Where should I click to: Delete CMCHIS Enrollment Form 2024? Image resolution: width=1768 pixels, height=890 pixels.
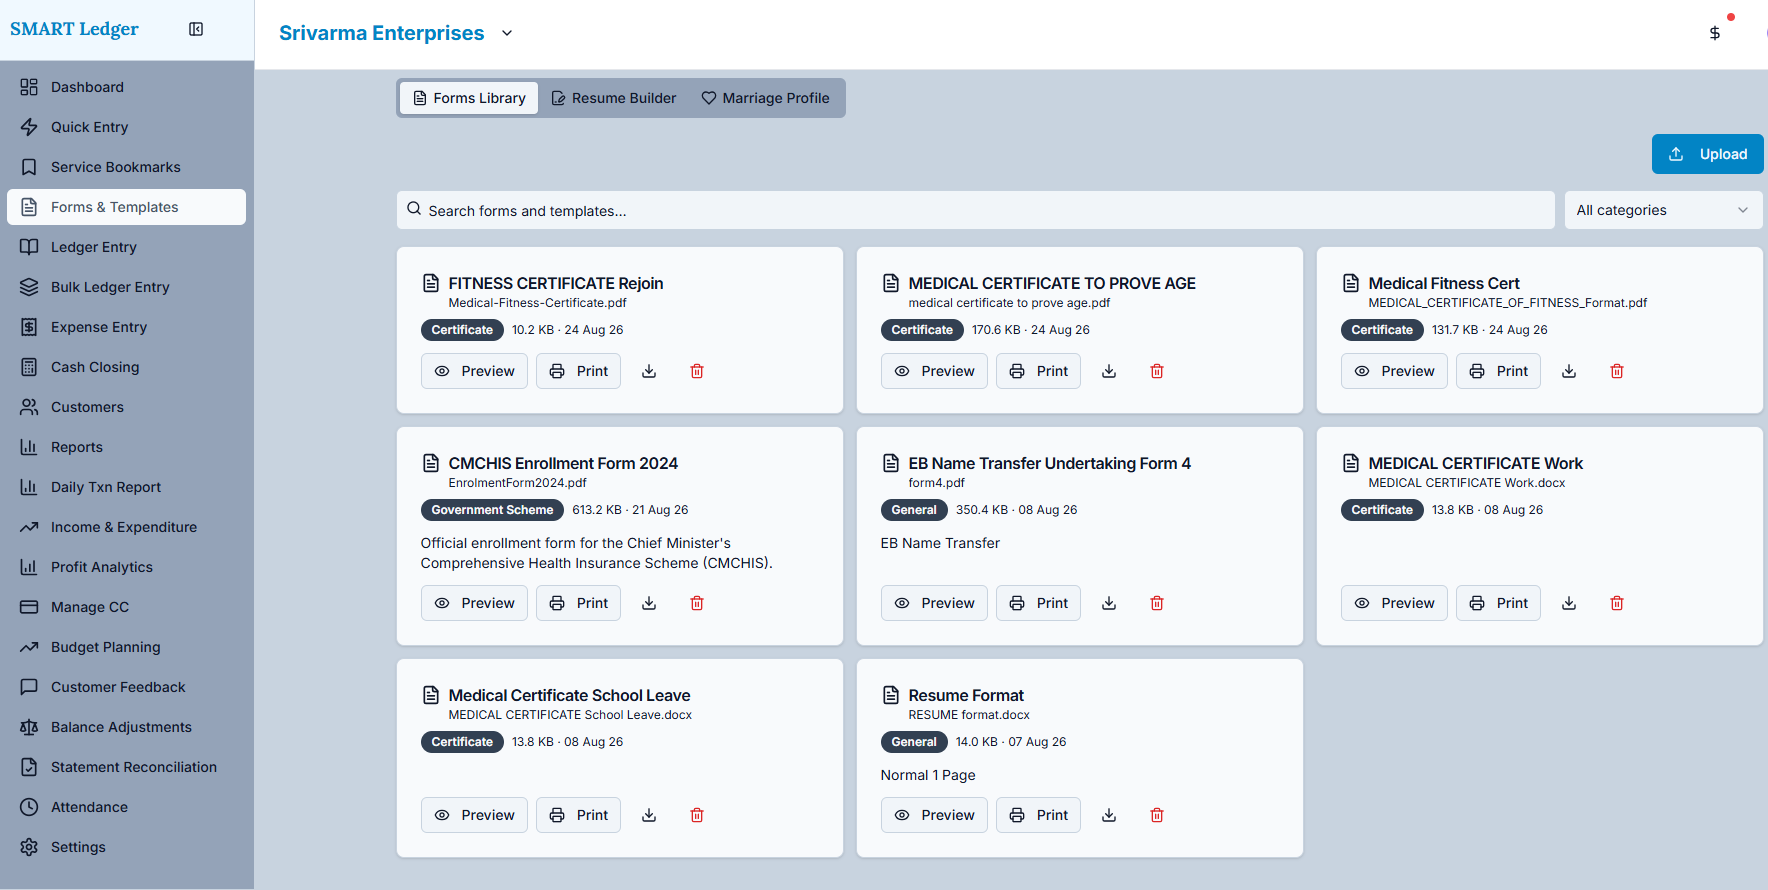click(697, 603)
